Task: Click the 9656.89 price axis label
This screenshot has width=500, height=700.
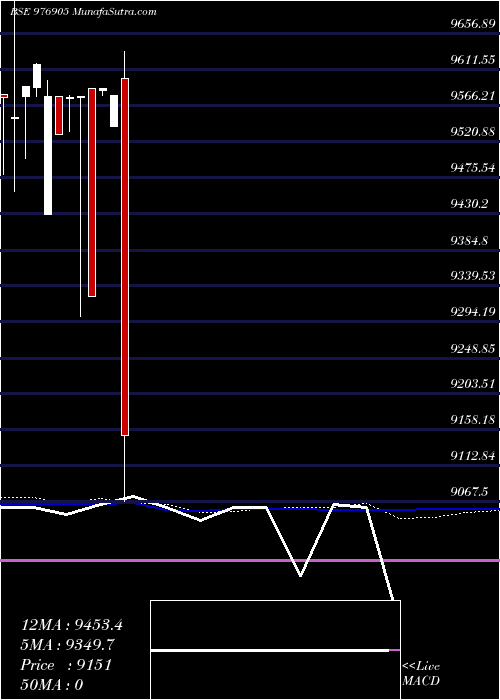Action: (473, 23)
